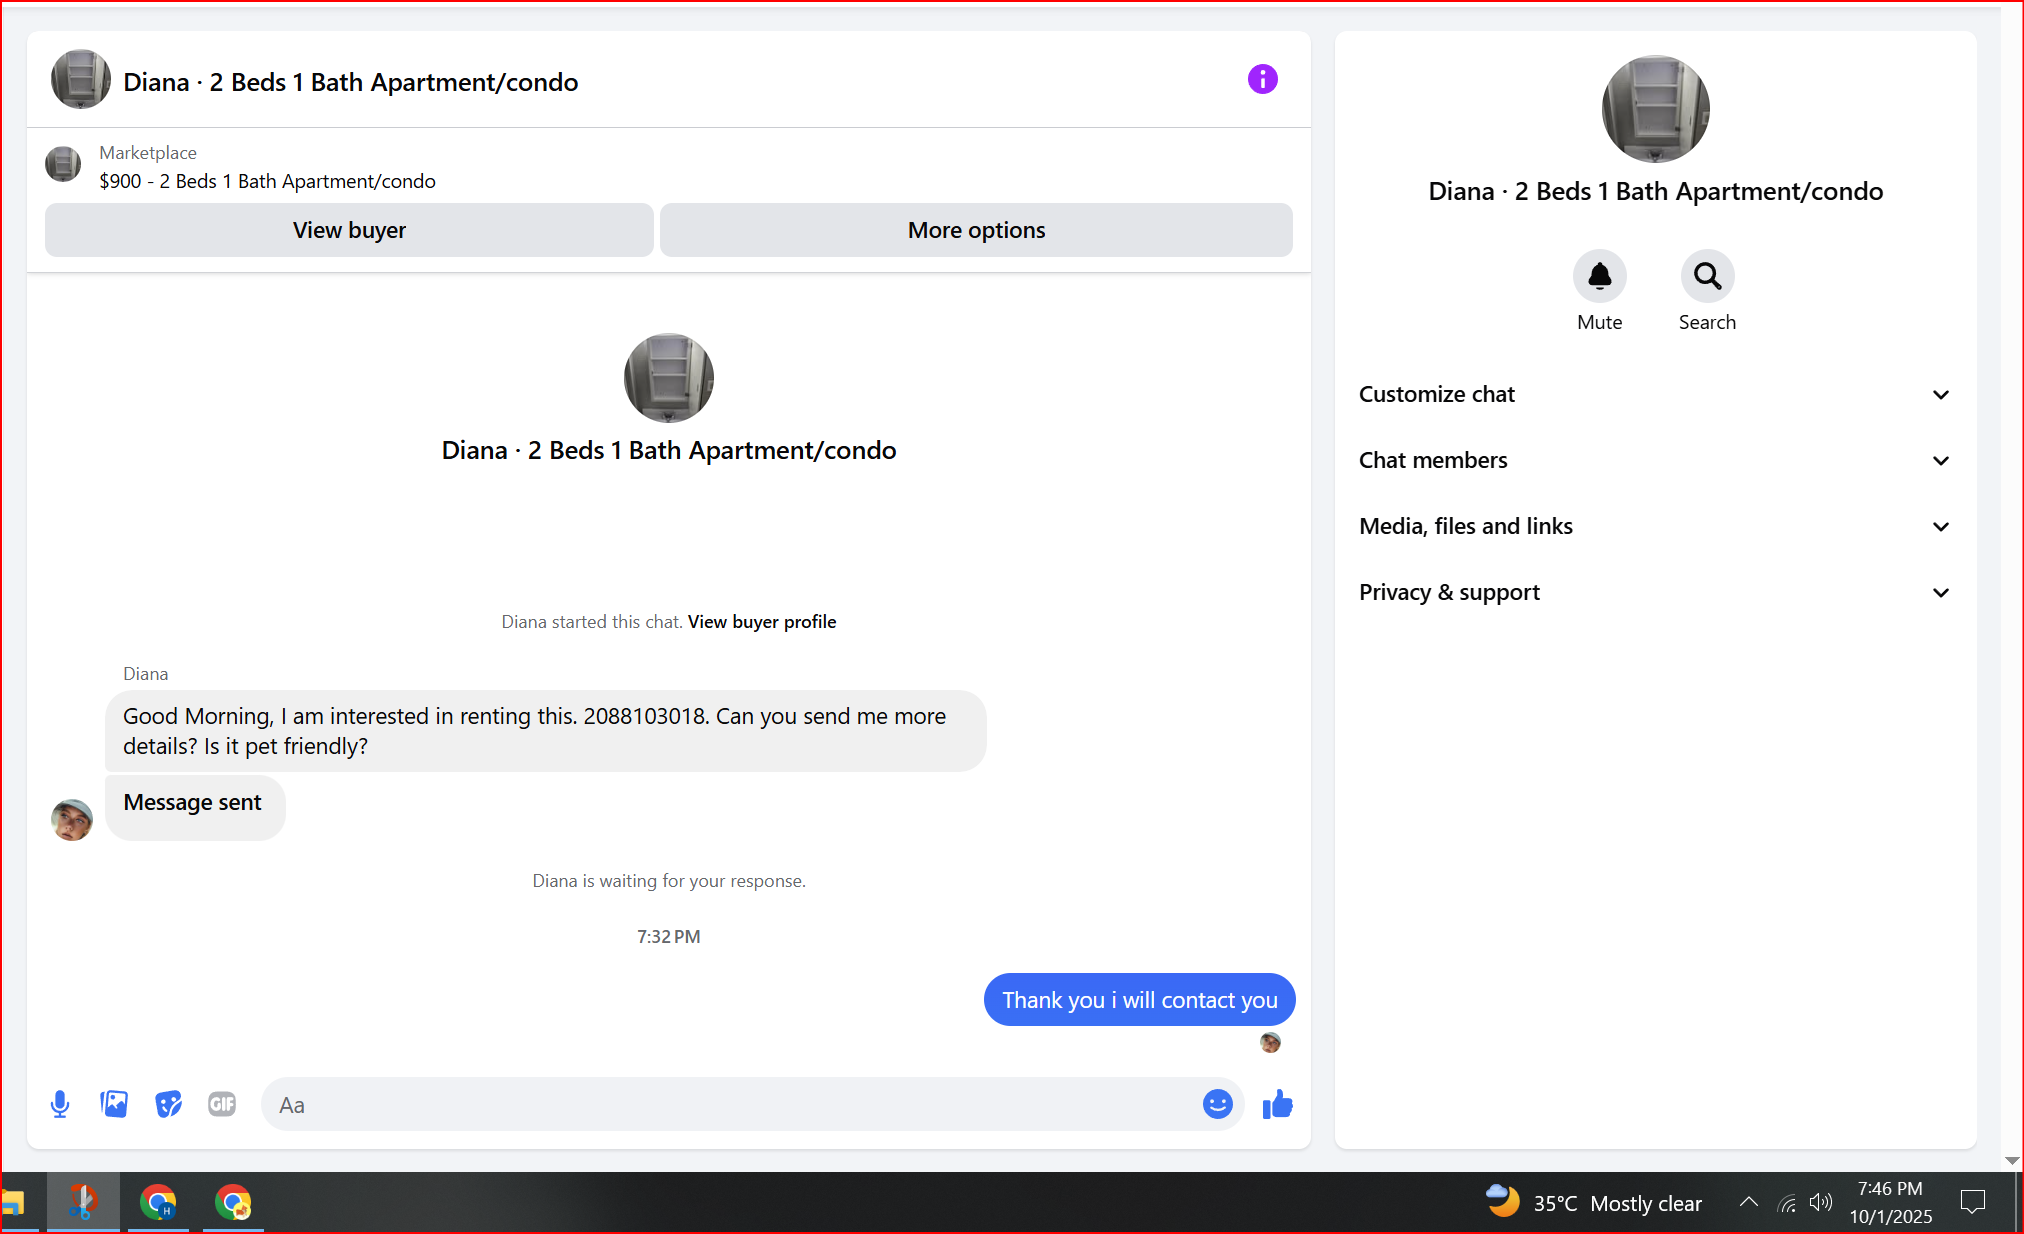2024x1234 pixels.
Task: Open the volume control icon
Action: (1821, 1202)
